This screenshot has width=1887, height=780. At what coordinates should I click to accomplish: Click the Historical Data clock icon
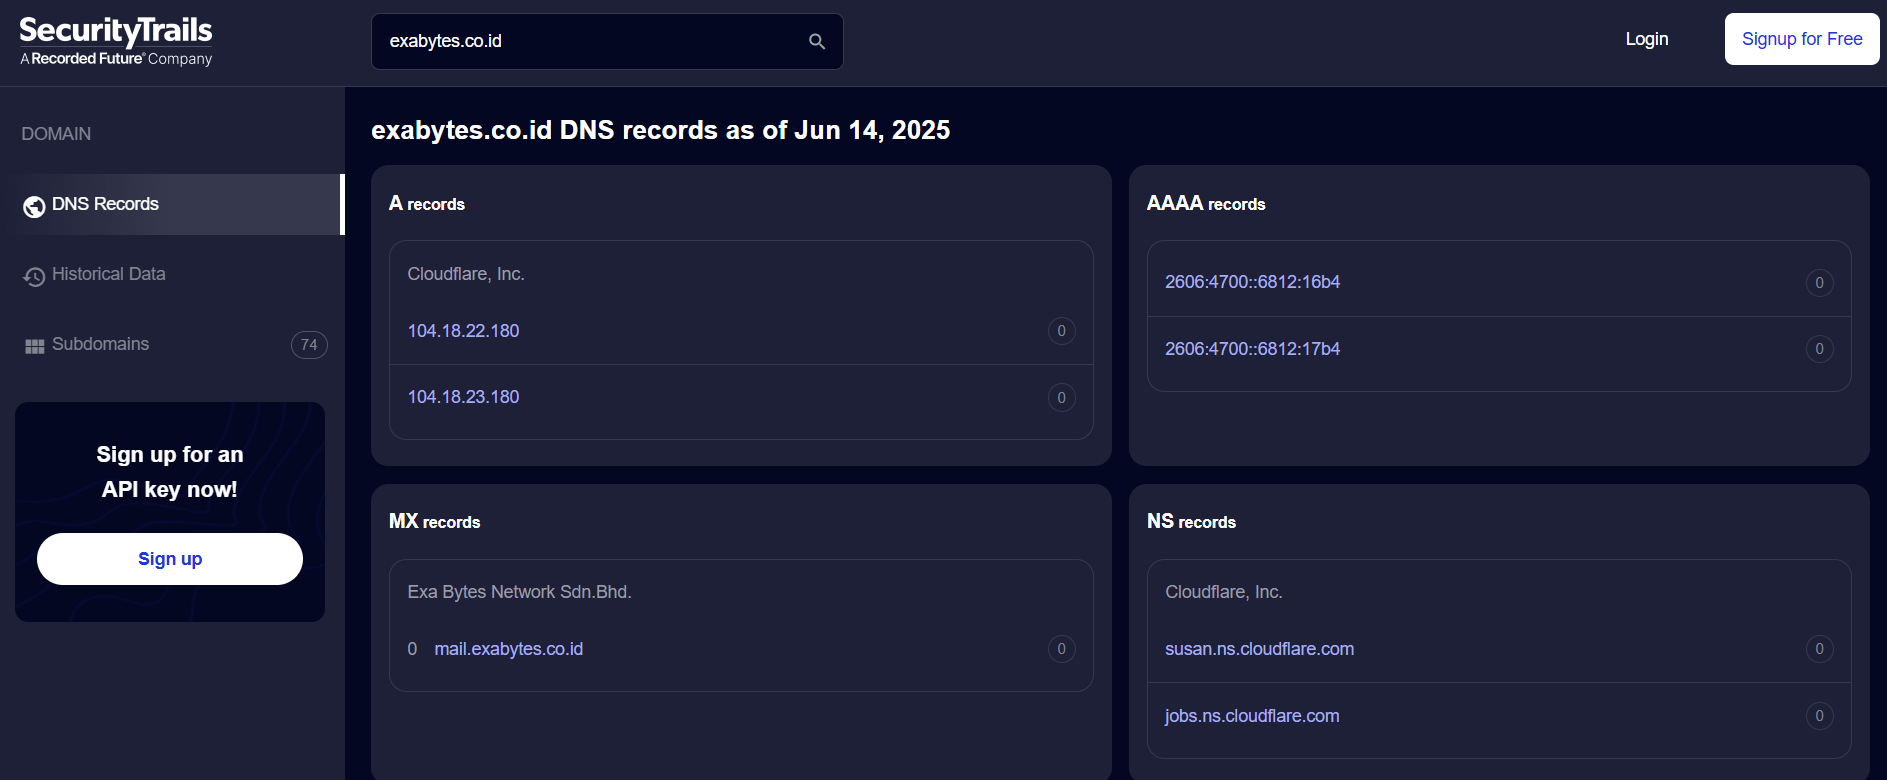pyautogui.click(x=34, y=276)
